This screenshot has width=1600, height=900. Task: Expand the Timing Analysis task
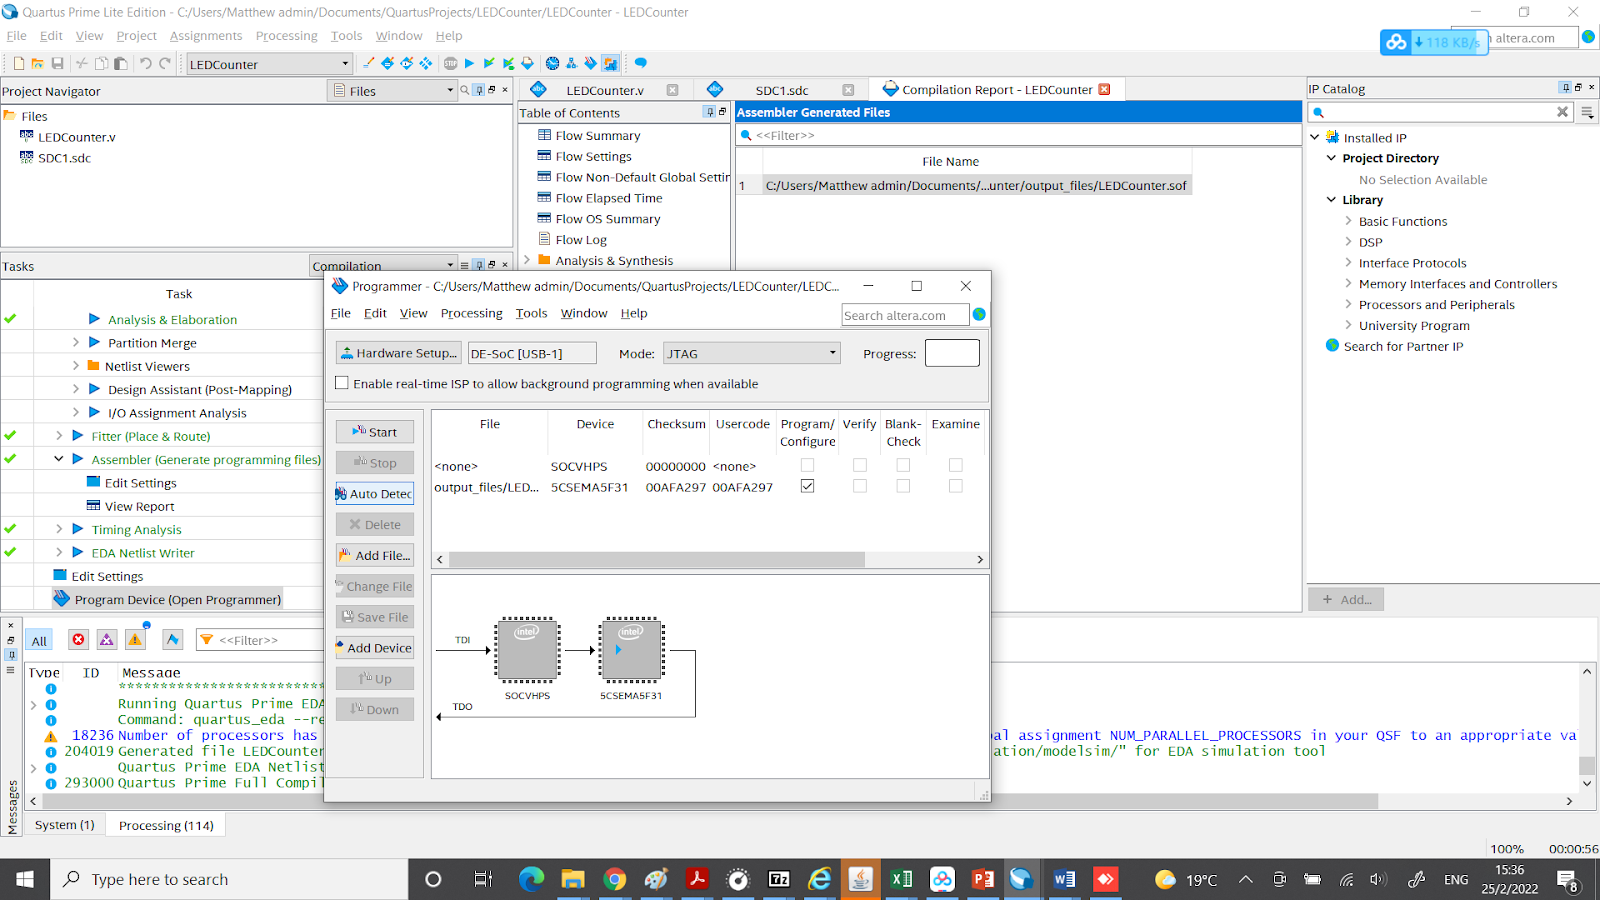pyautogui.click(x=59, y=529)
